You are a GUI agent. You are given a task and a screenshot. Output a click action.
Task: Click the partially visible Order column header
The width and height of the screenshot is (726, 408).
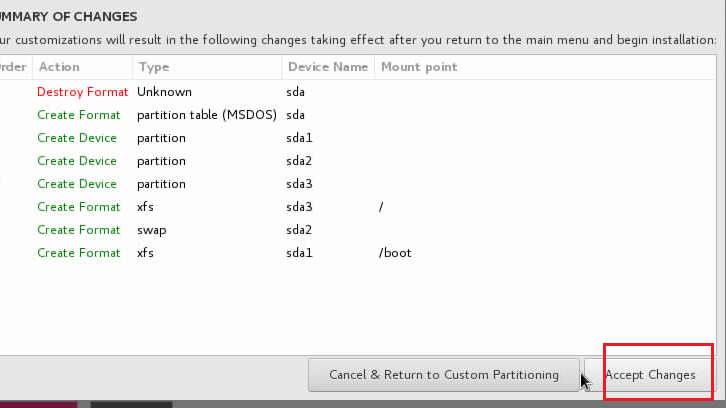tap(14, 67)
